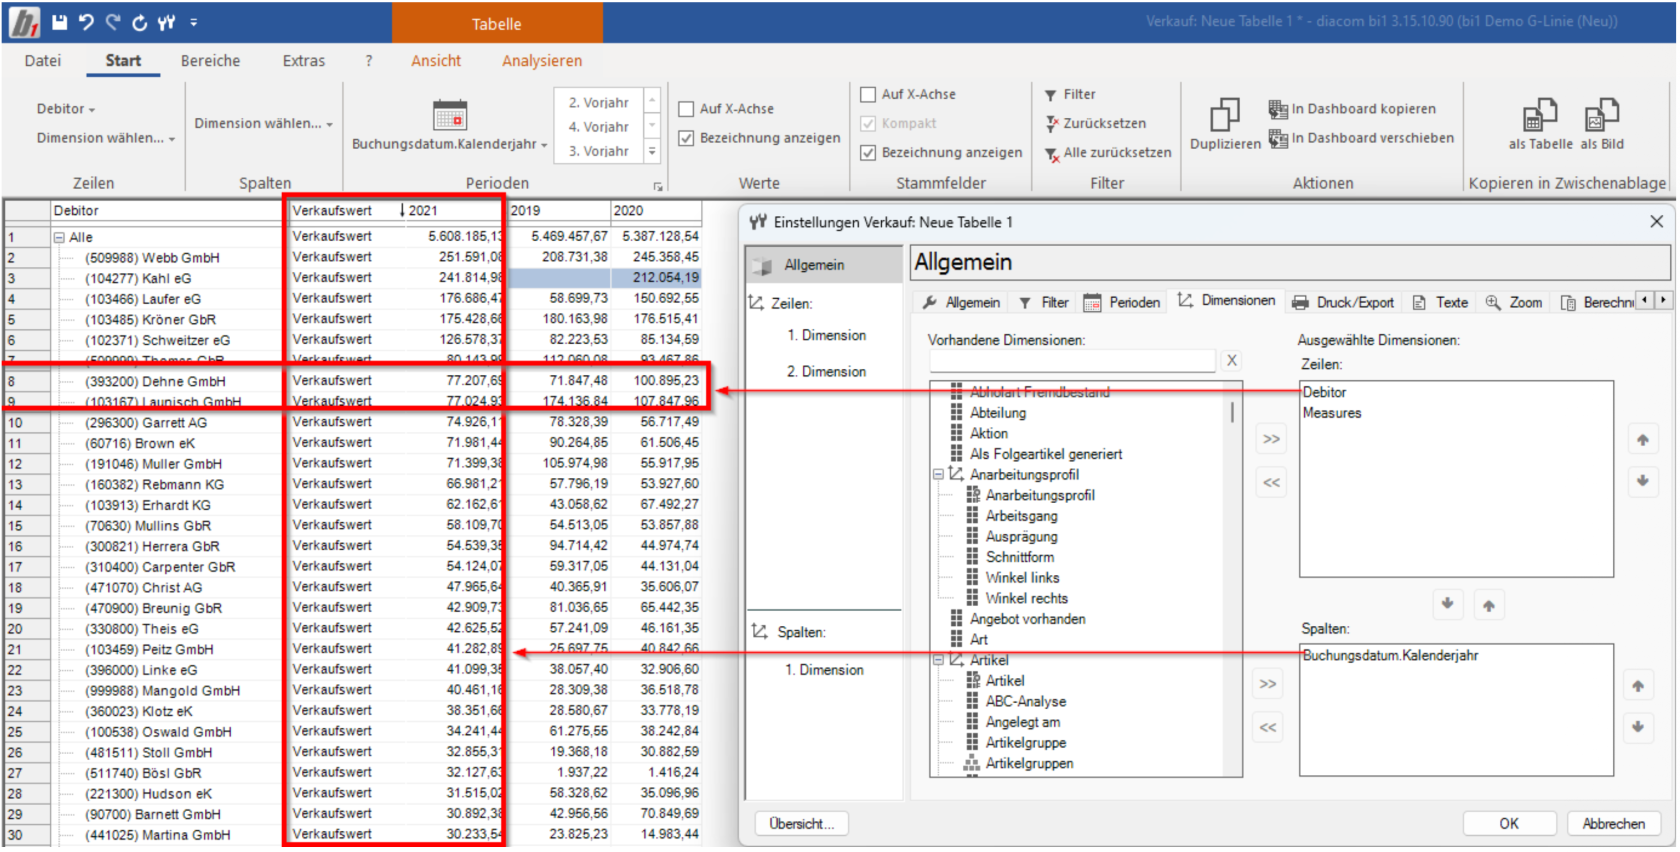The height and width of the screenshot is (852, 1680).
Task: Click the Vorhandene Dimensionen search box
Action: point(1072,361)
